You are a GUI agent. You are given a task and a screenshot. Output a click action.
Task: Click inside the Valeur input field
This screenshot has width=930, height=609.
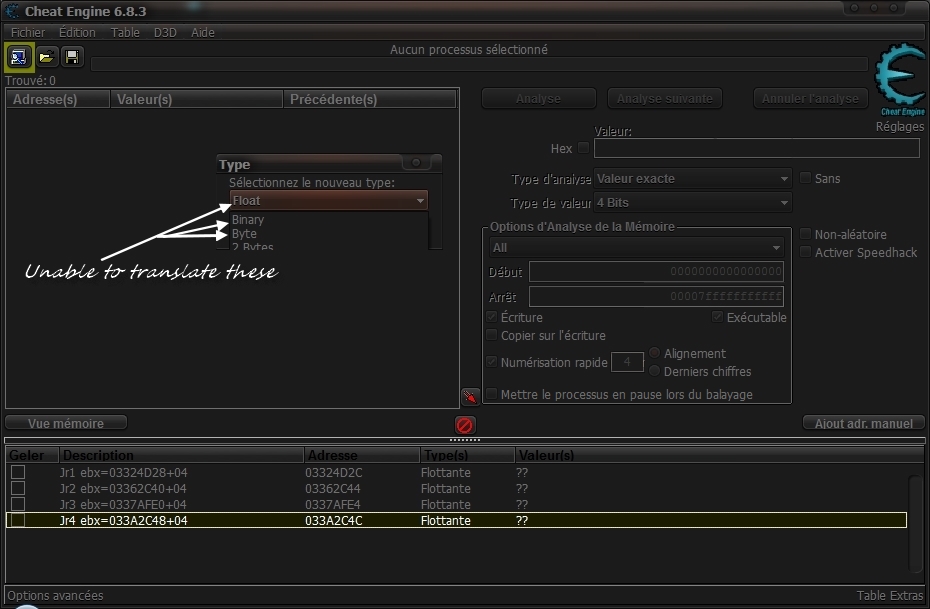(x=757, y=148)
